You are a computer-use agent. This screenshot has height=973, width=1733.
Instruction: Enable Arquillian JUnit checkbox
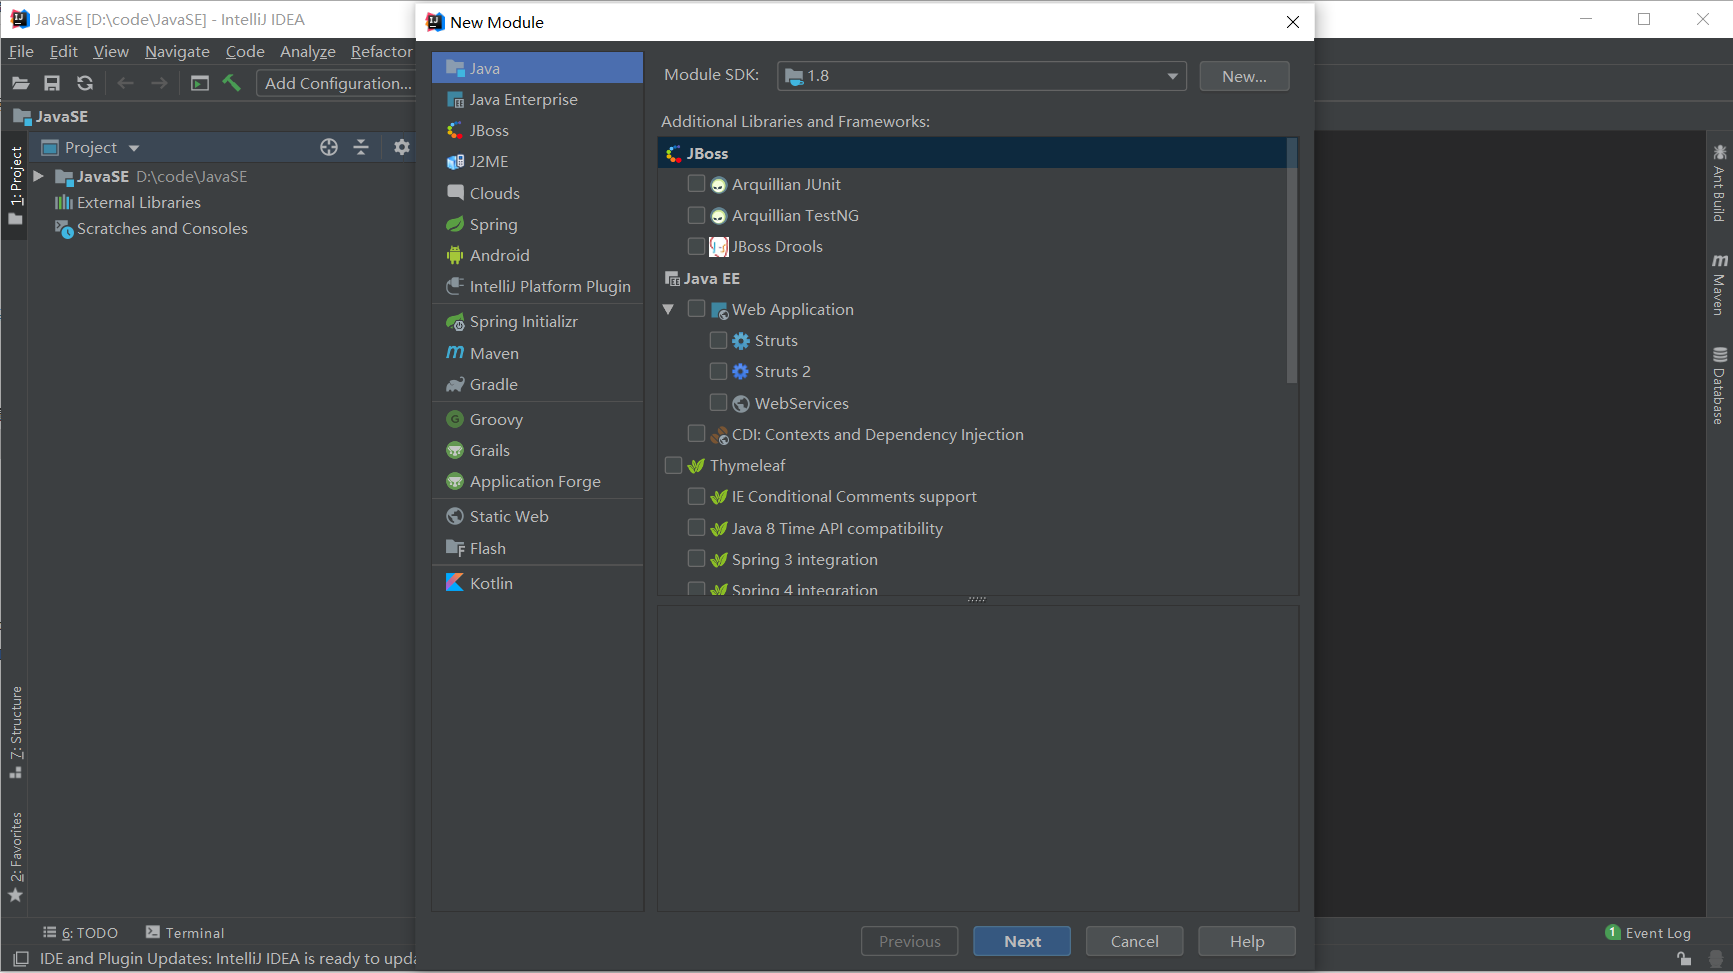click(x=697, y=184)
